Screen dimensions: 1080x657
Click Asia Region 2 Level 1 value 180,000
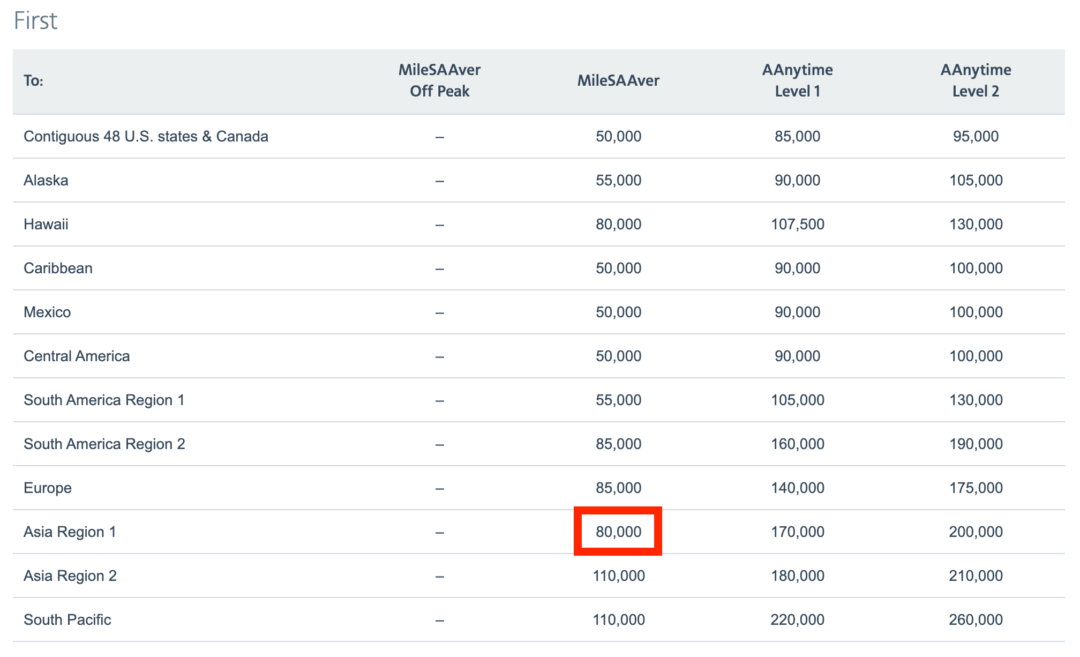[x=797, y=576]
